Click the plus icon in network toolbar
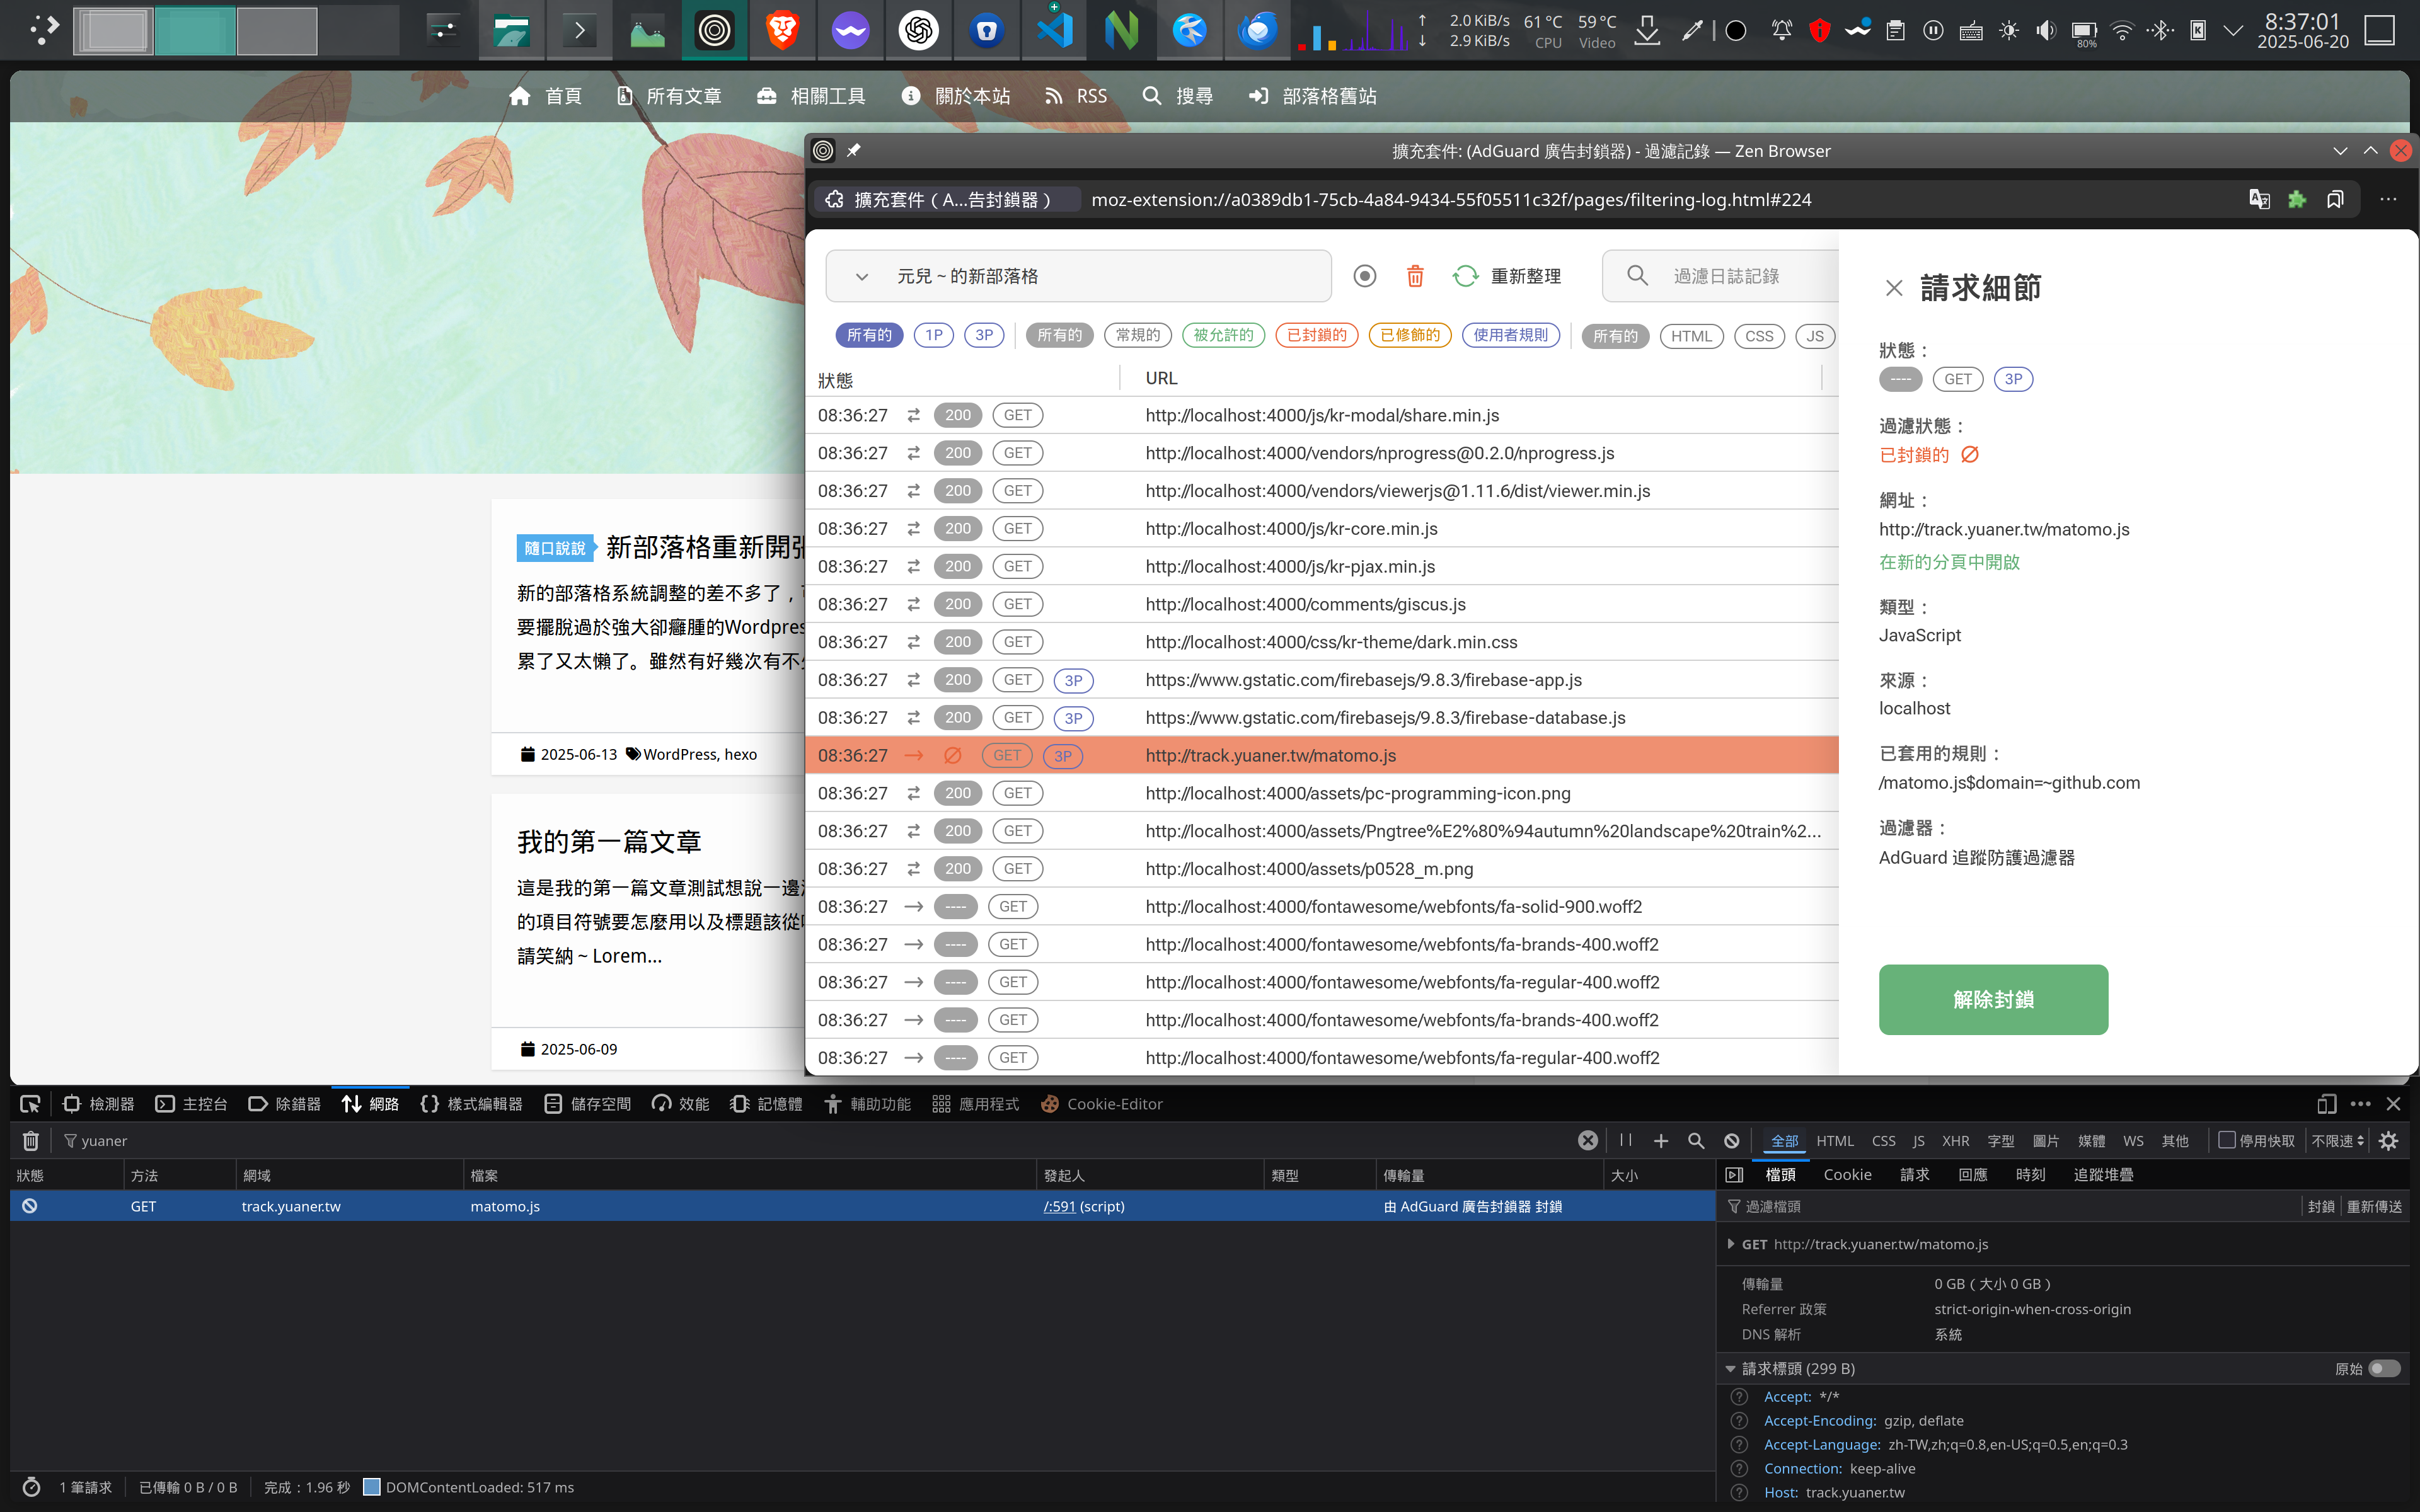Image resolution: width=2420 pixels, height=1512 pixels. (1661, 1141)
